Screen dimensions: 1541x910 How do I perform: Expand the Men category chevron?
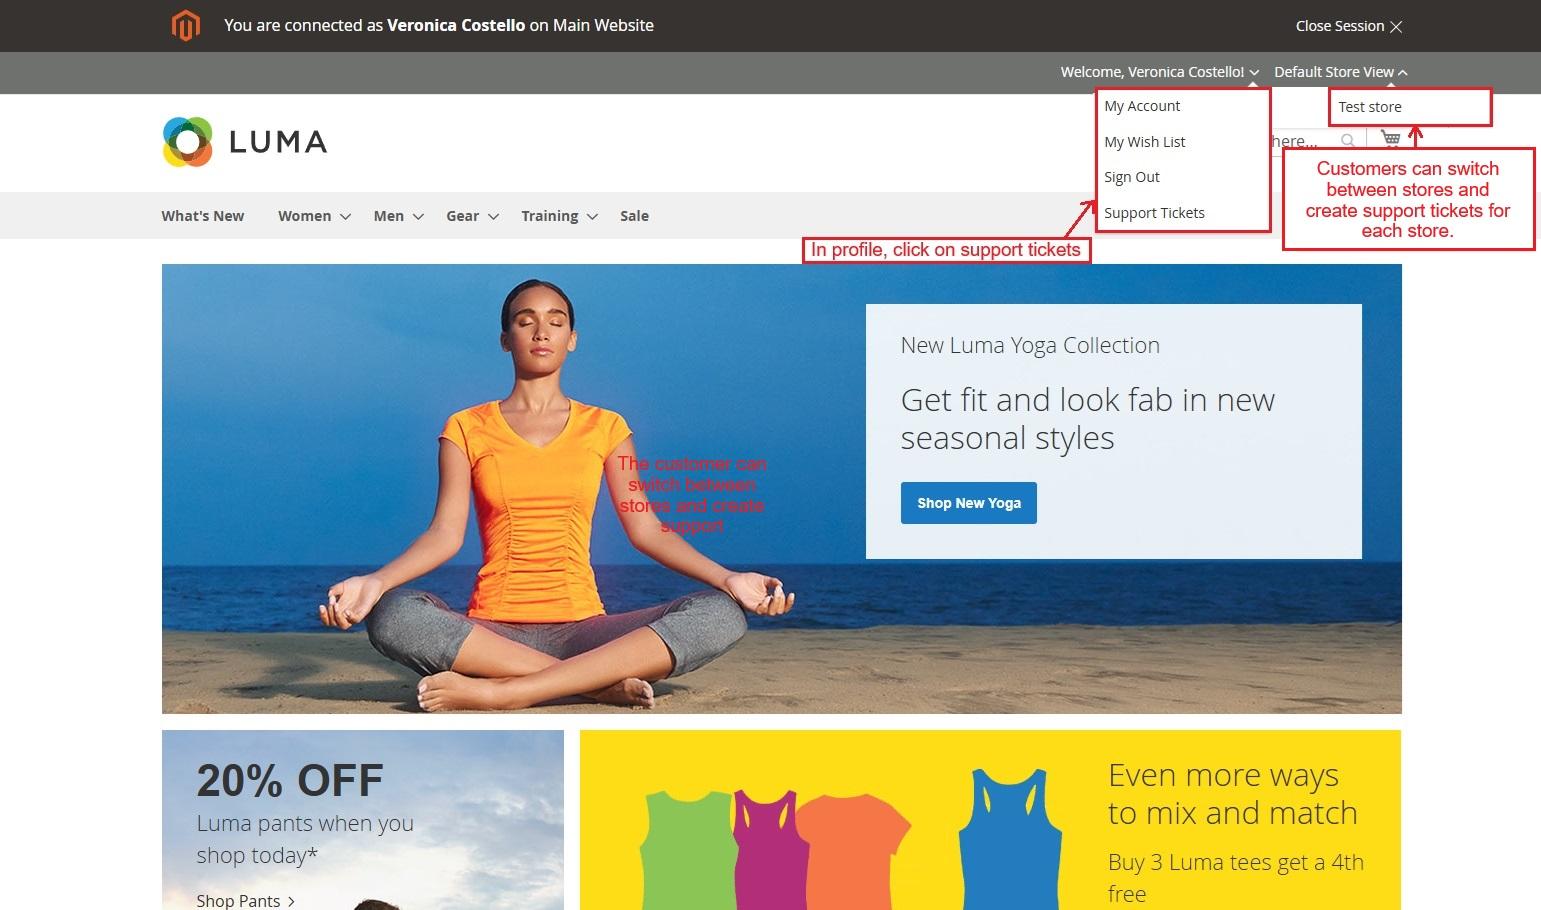pos(418,217)
